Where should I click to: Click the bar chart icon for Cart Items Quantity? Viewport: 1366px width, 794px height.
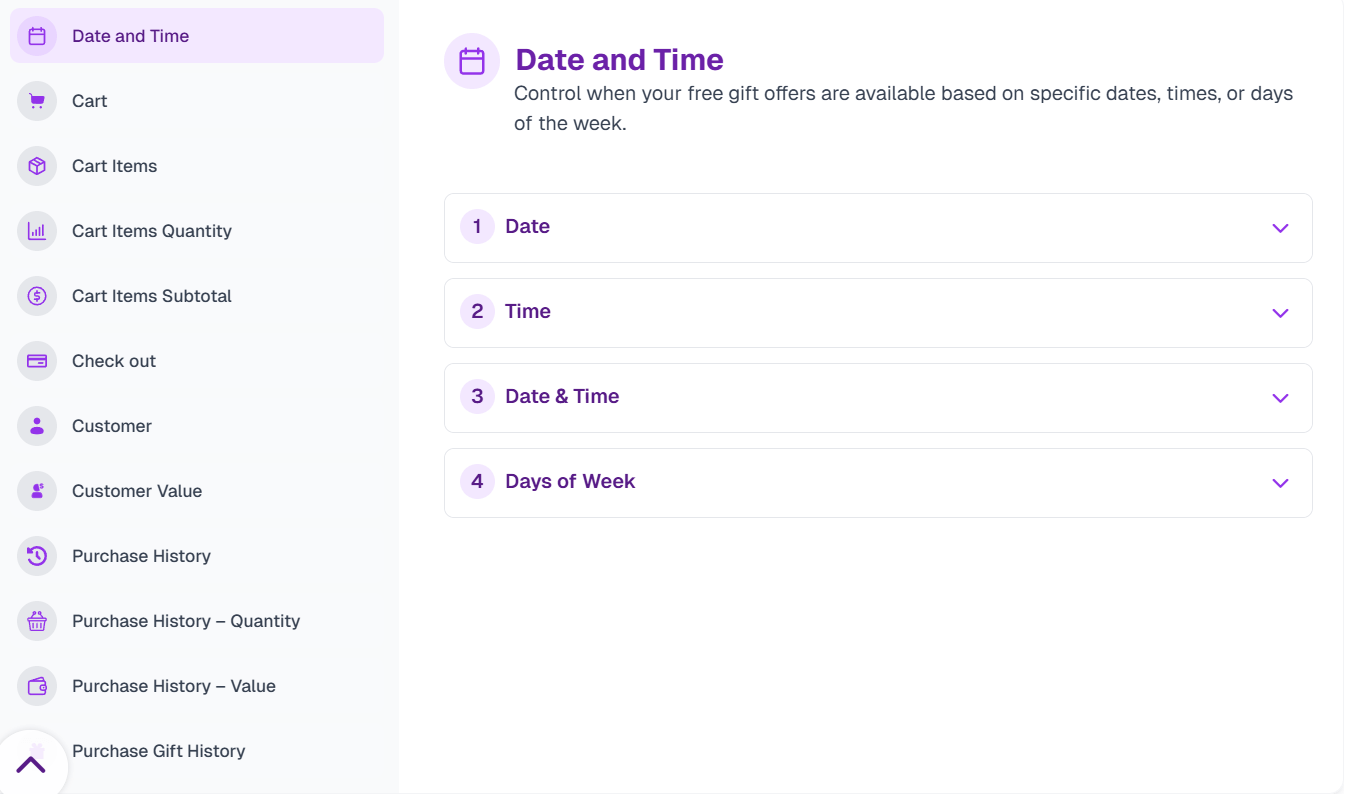(x=37, y=231)
